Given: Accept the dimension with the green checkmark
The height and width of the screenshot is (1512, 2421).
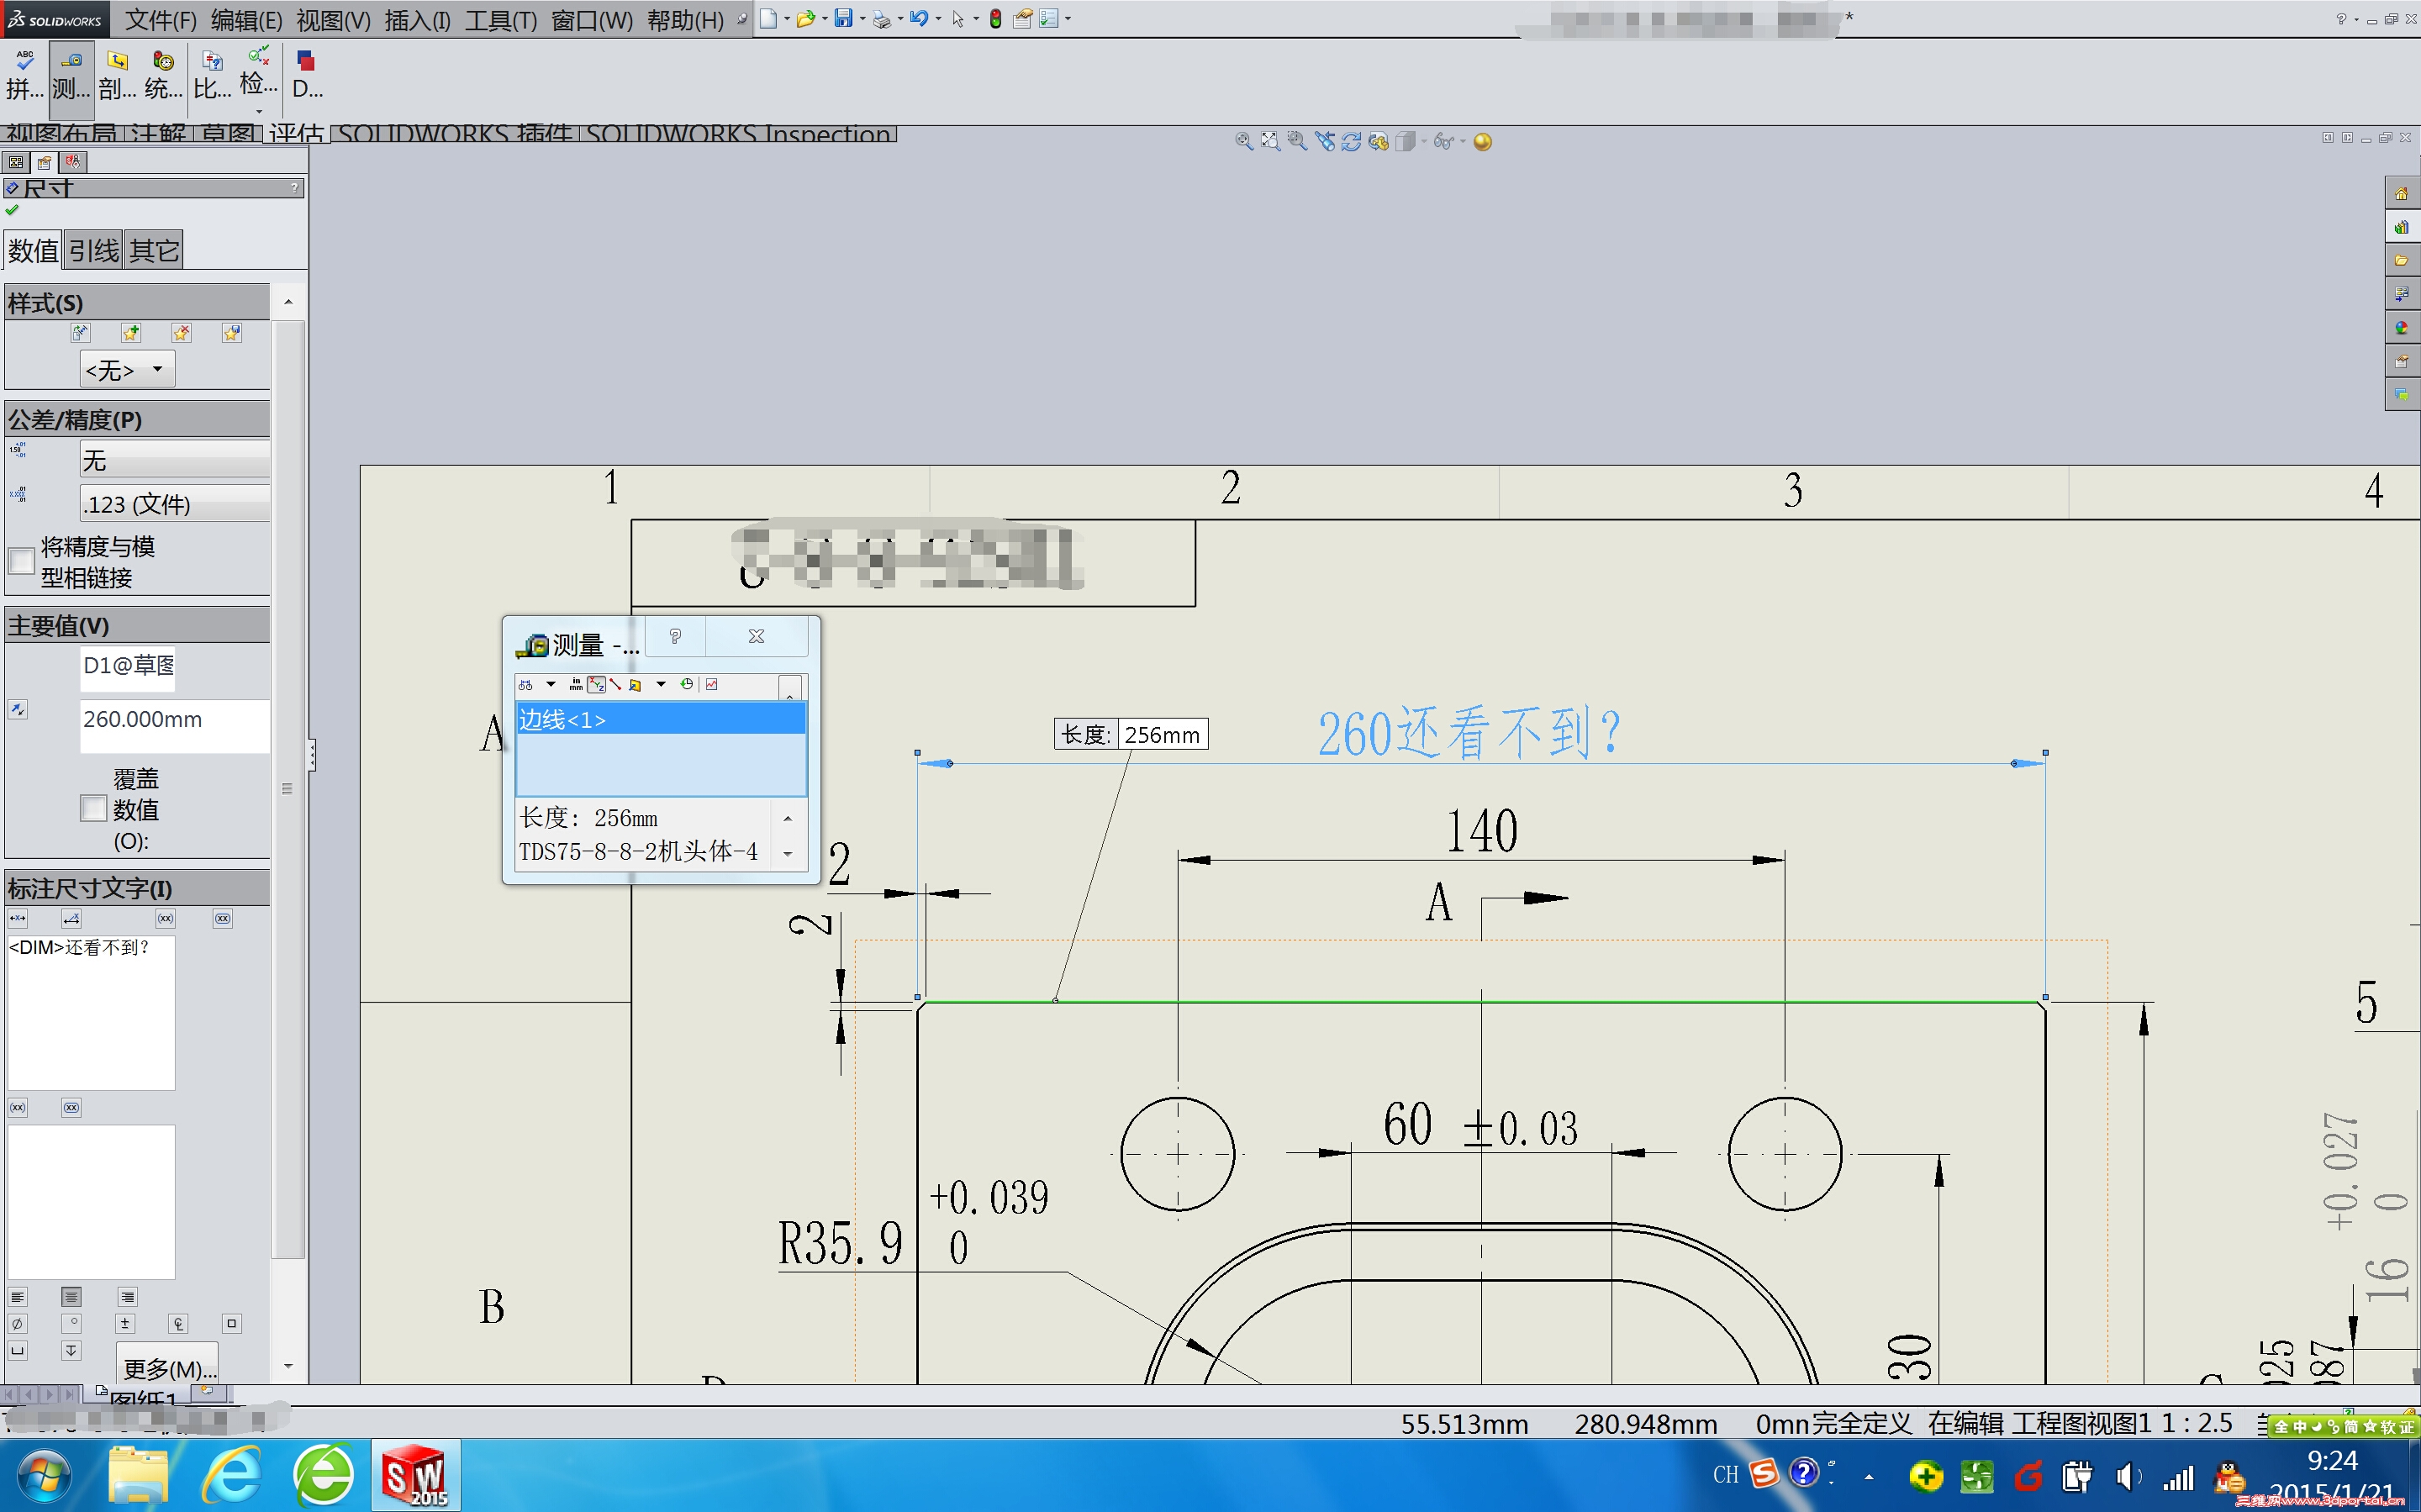Looking at the screenshot, I should (12, 210).
